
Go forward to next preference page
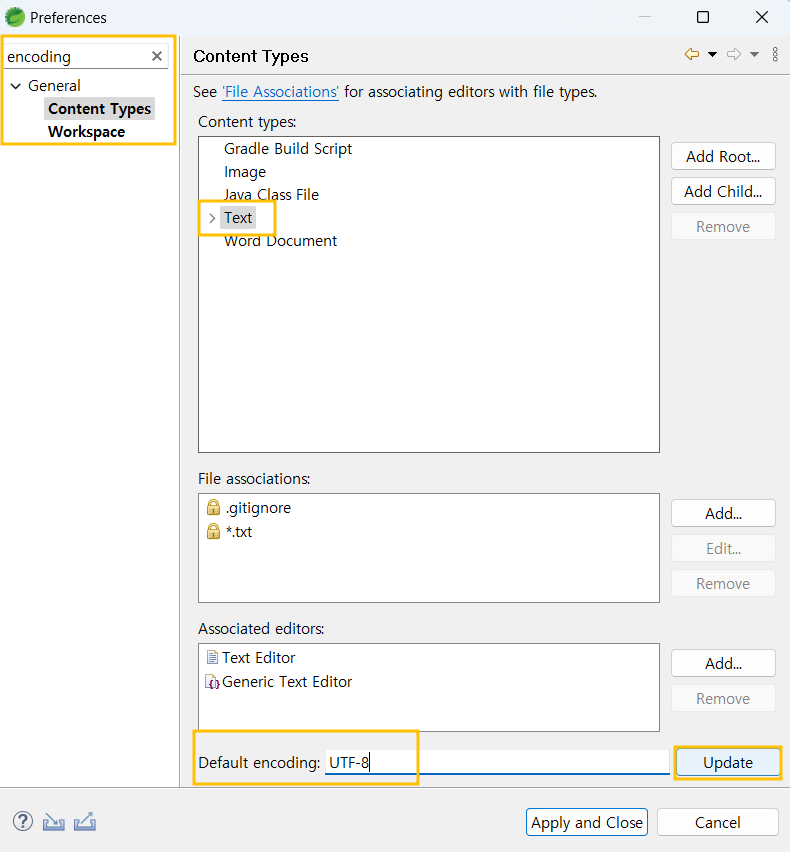coord(734,54)
